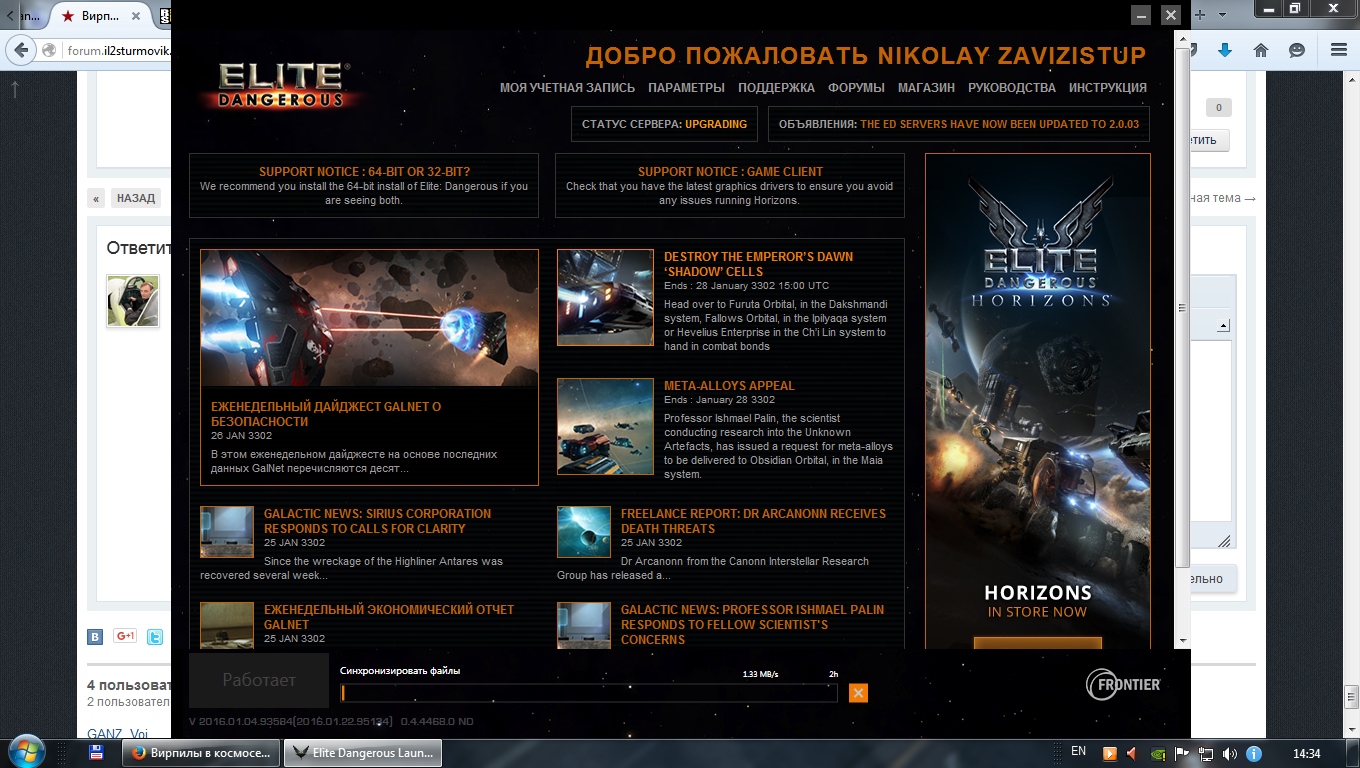The image size is (1360, 768).
Task: Click the Sirius Corporation news thumbnail
Action: [x=227, y=532]
